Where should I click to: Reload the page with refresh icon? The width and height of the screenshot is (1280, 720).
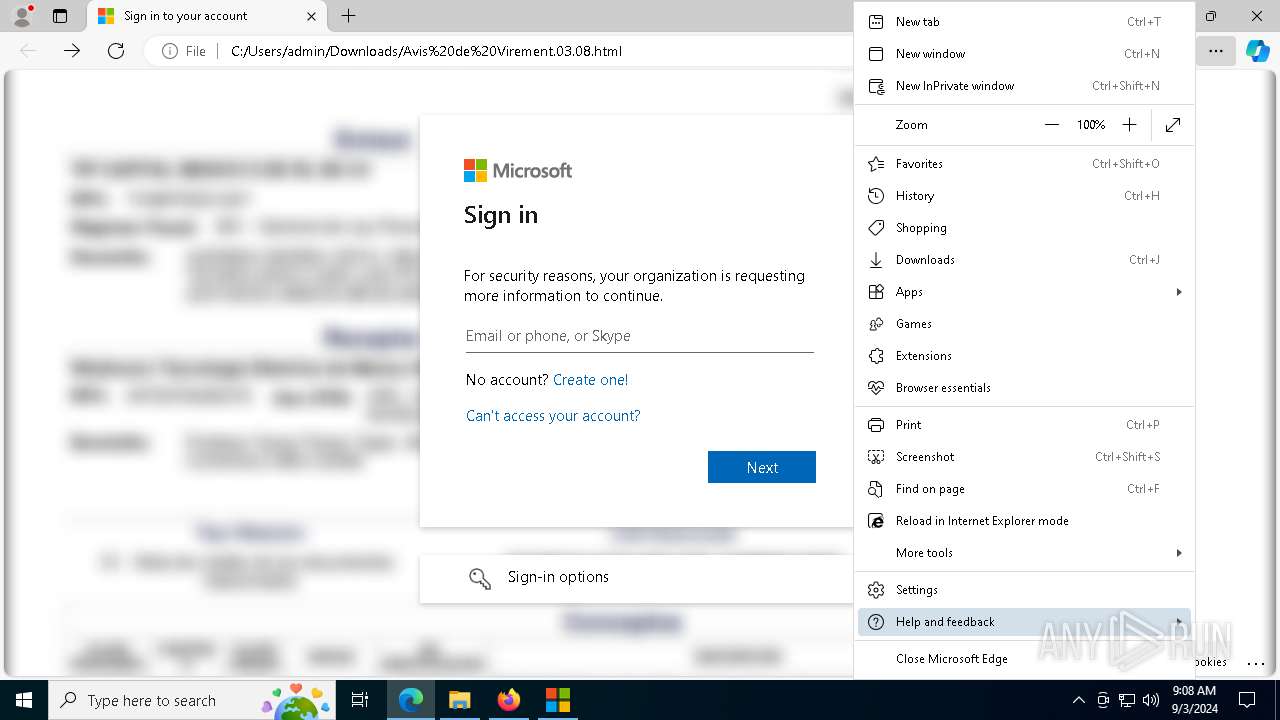point(116,51)
